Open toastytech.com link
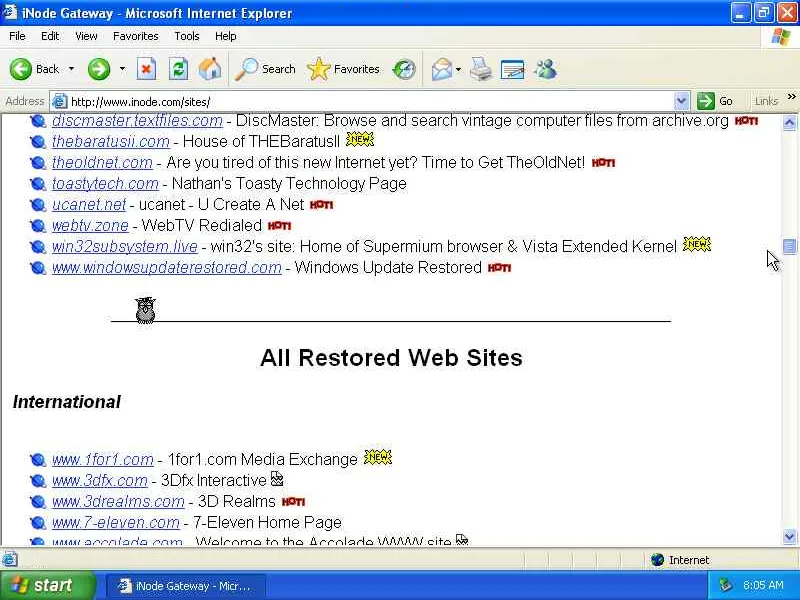 point(105,184)
